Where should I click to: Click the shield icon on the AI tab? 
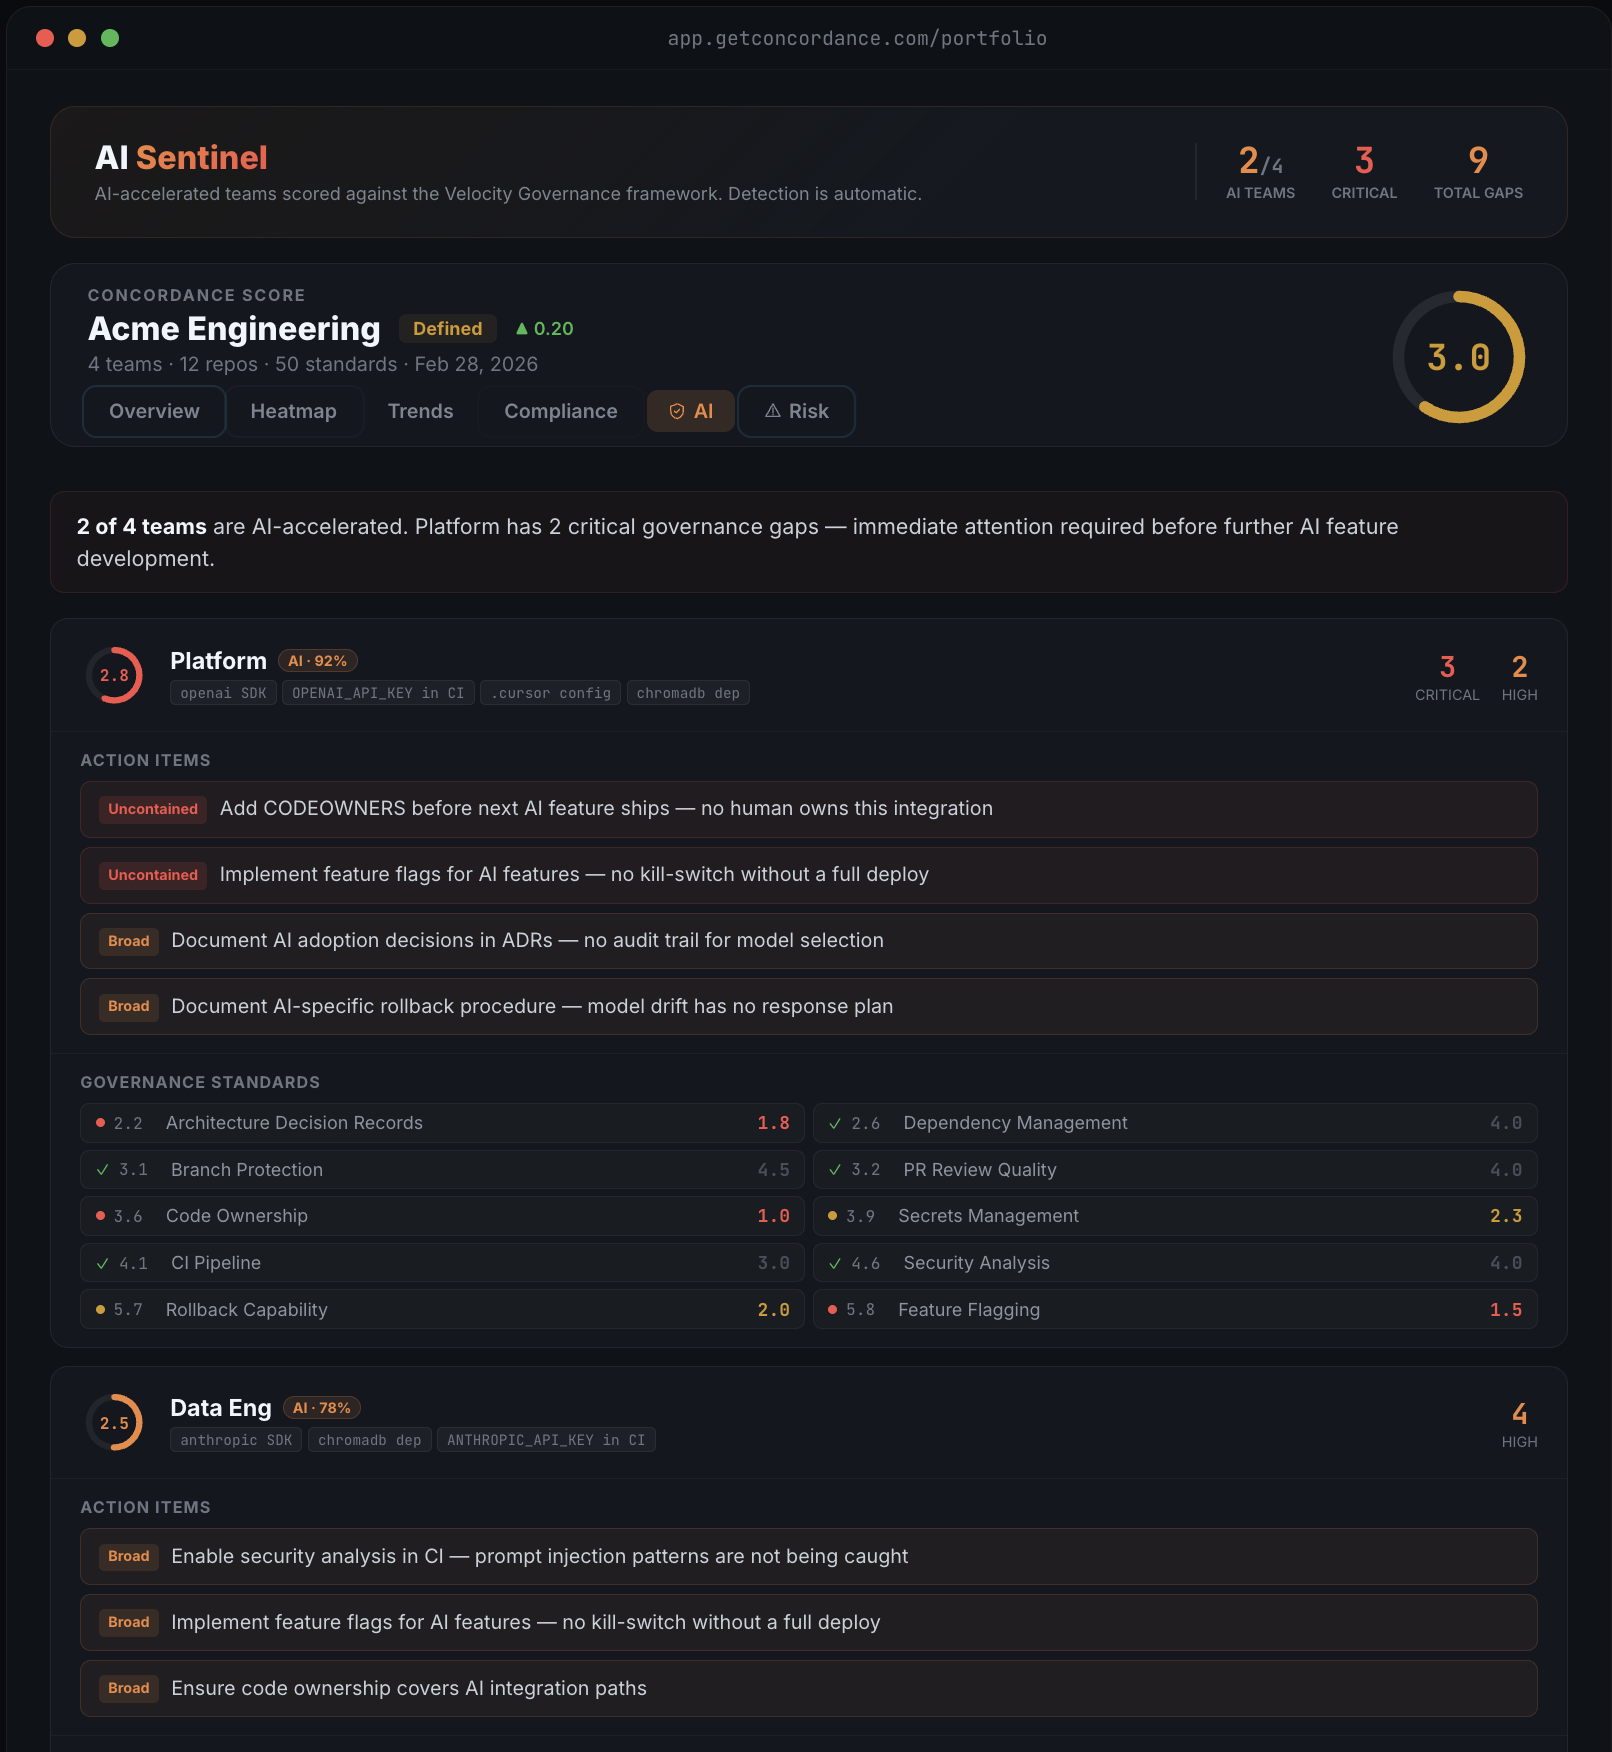(x=677, y=412)
